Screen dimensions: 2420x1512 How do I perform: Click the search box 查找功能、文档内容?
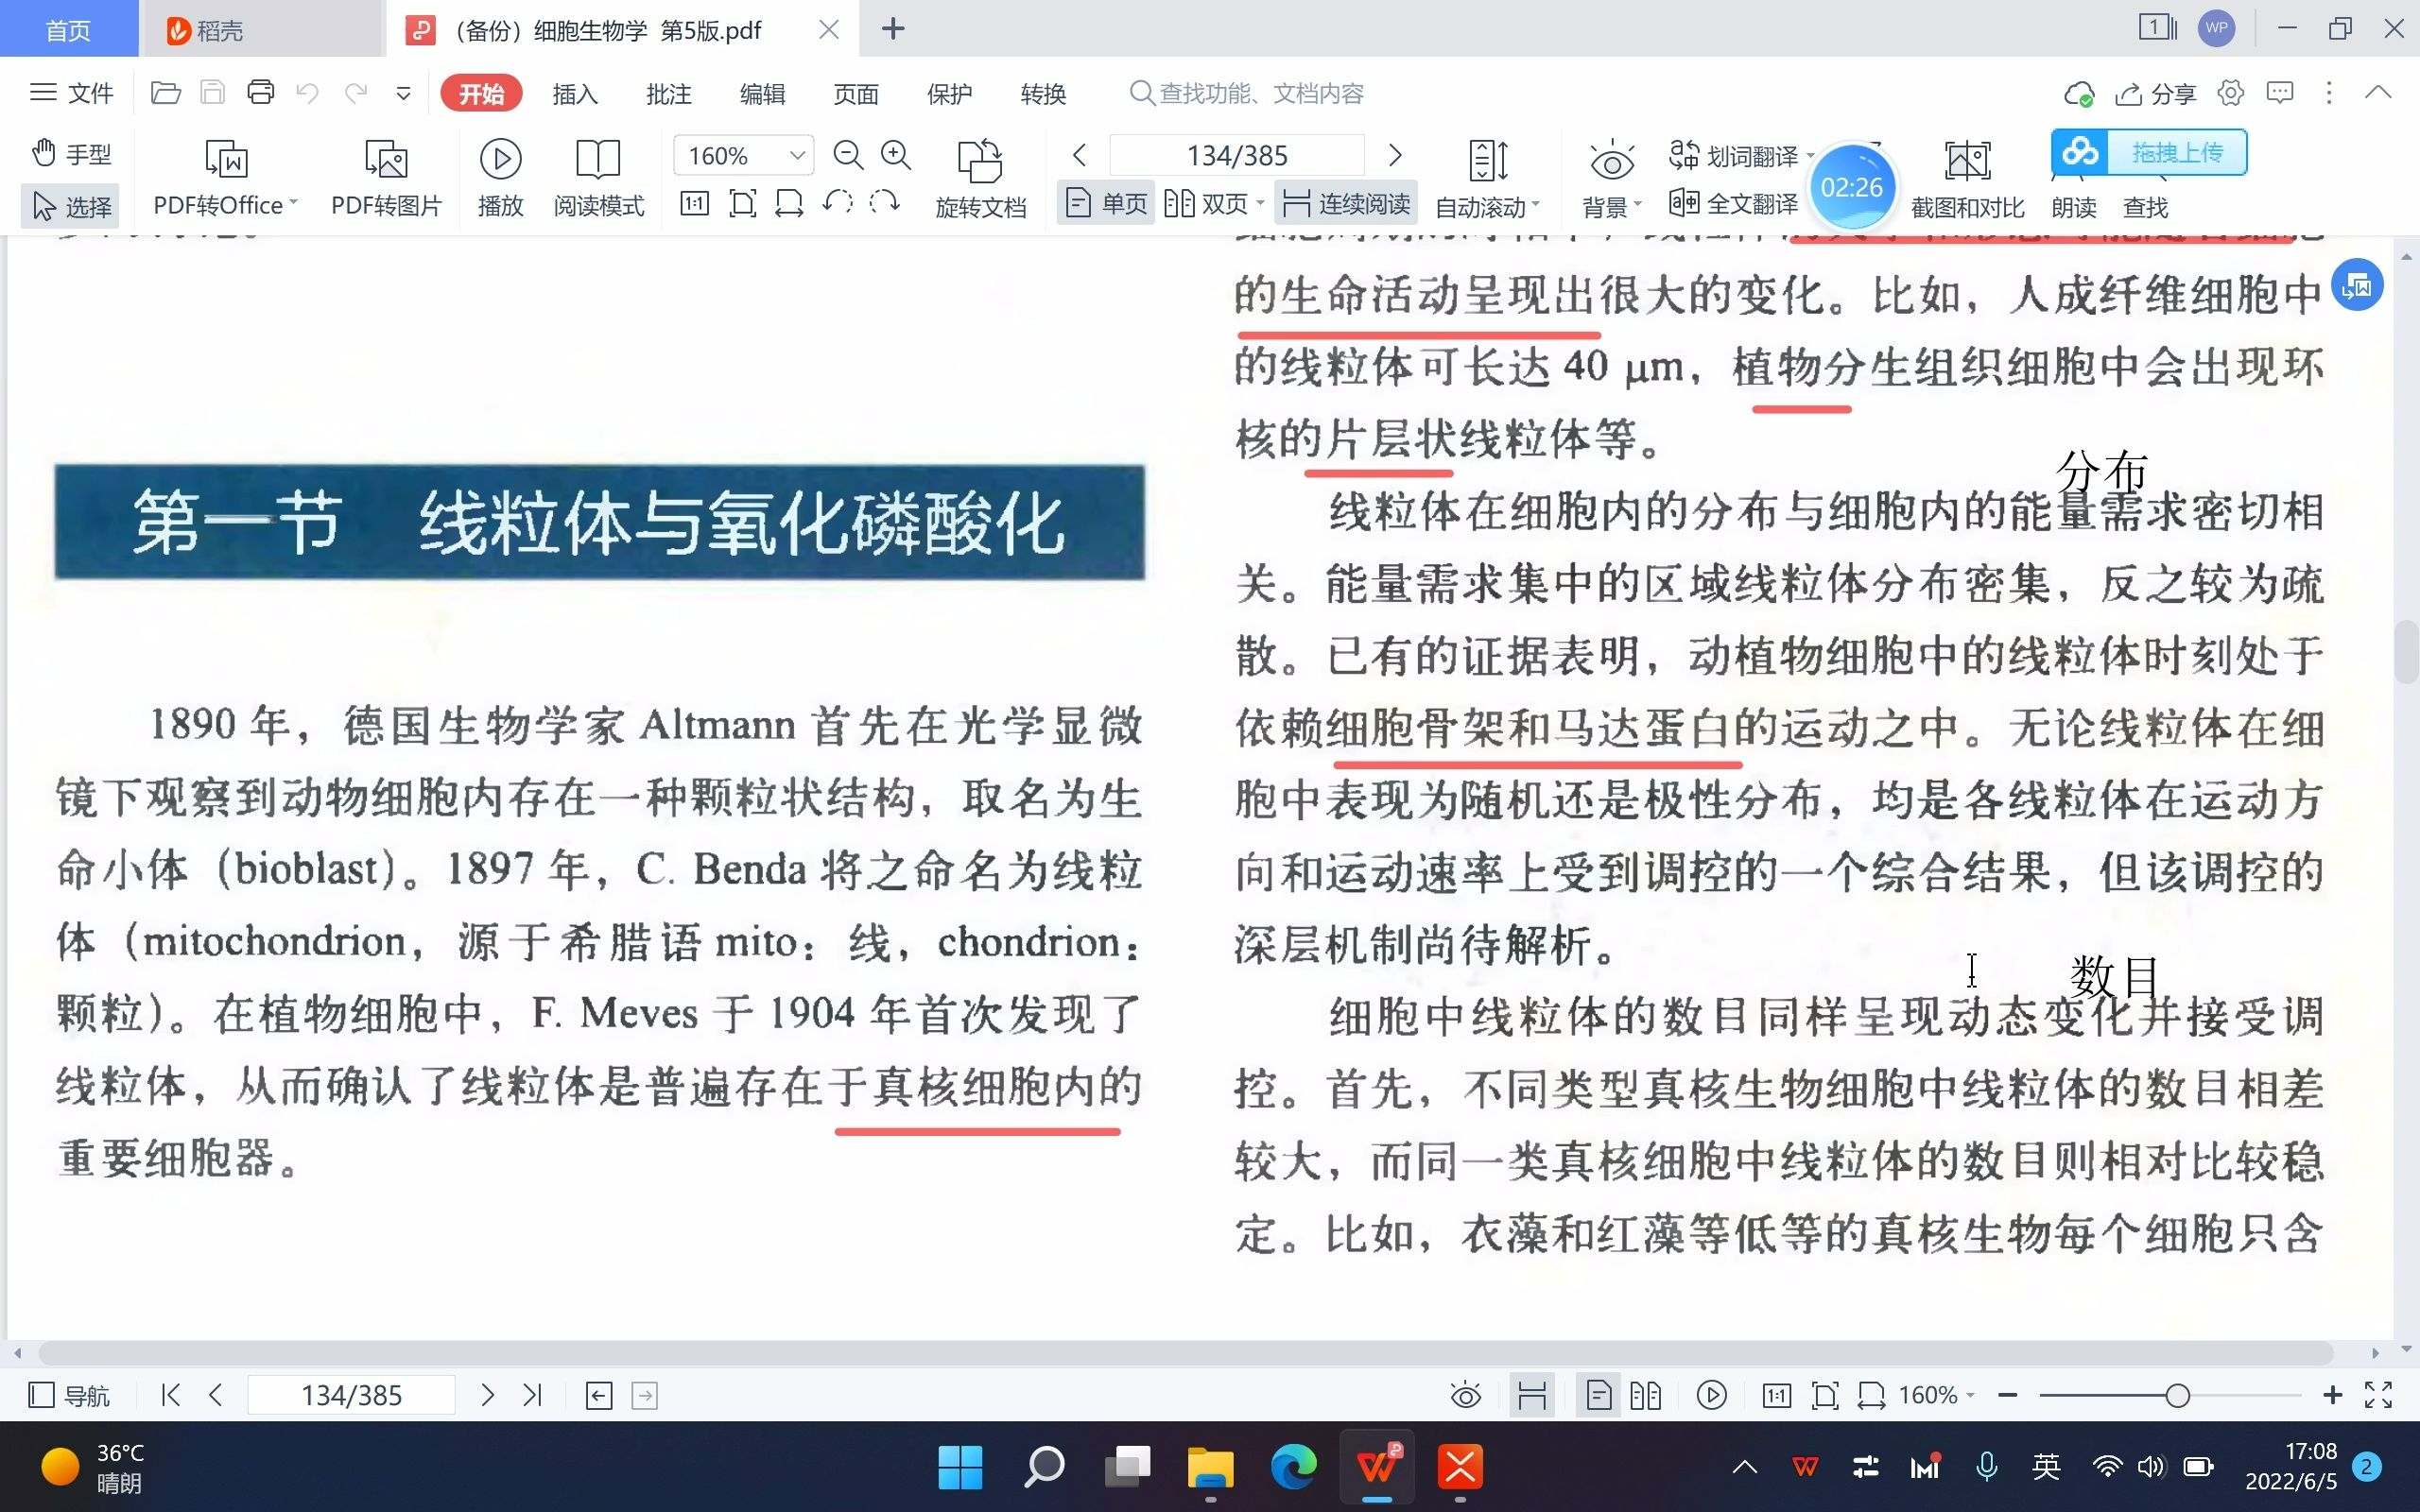(x=1247, y=93)
